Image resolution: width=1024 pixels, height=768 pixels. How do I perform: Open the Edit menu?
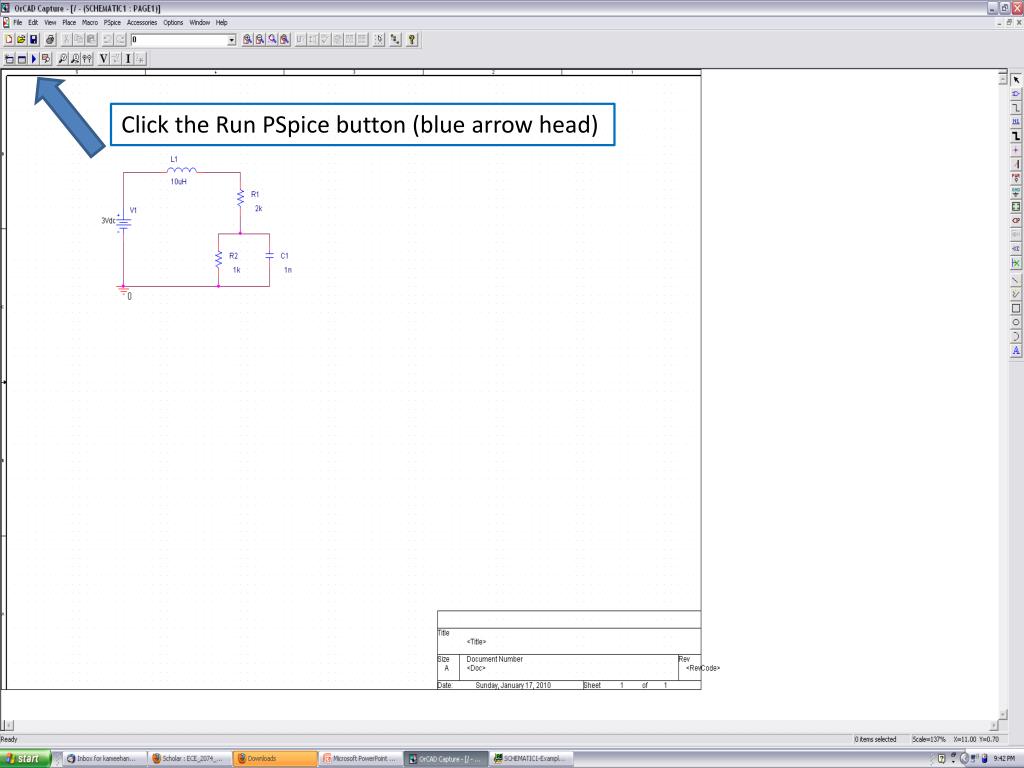[33, 22]
